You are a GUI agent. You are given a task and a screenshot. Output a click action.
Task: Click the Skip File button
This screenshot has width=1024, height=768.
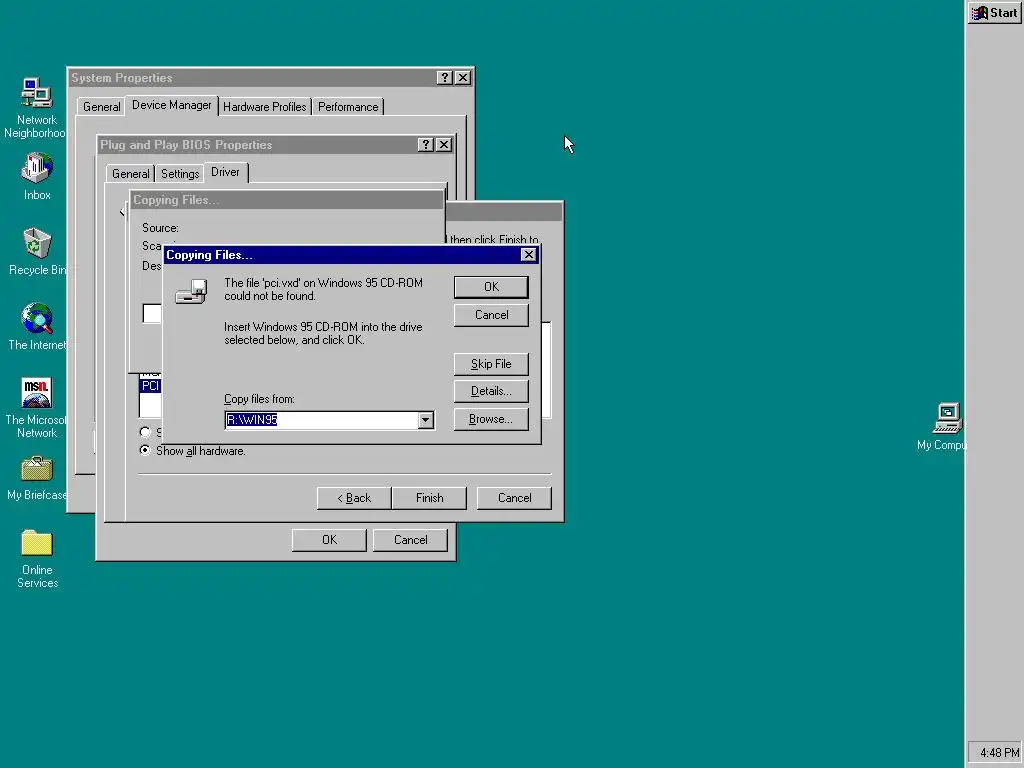[491, 364]
